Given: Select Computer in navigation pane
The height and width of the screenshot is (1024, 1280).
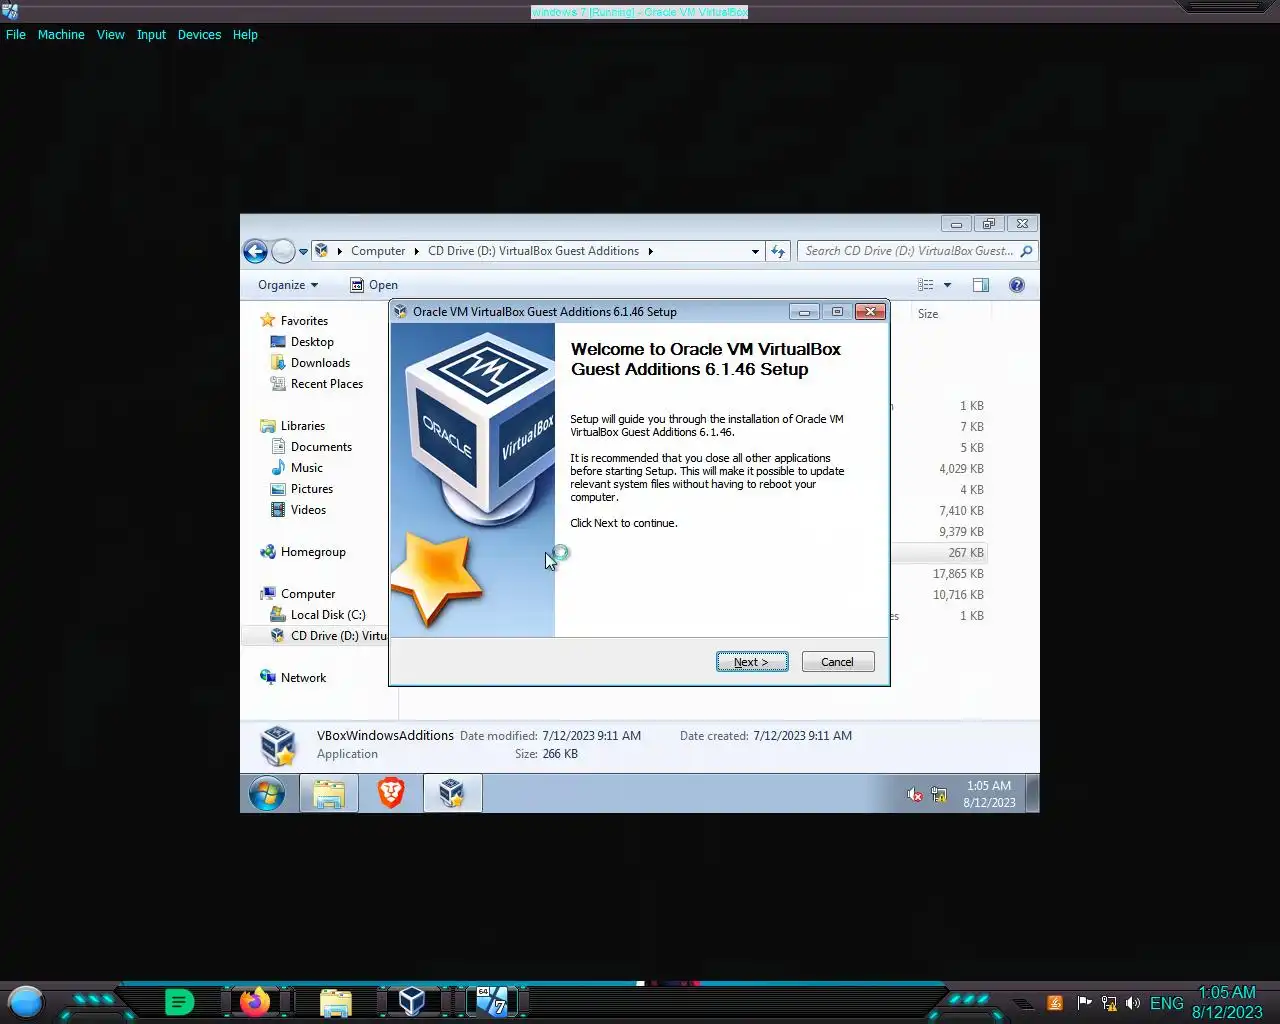Looking at the screenshot, I should [x=308, y=594].
